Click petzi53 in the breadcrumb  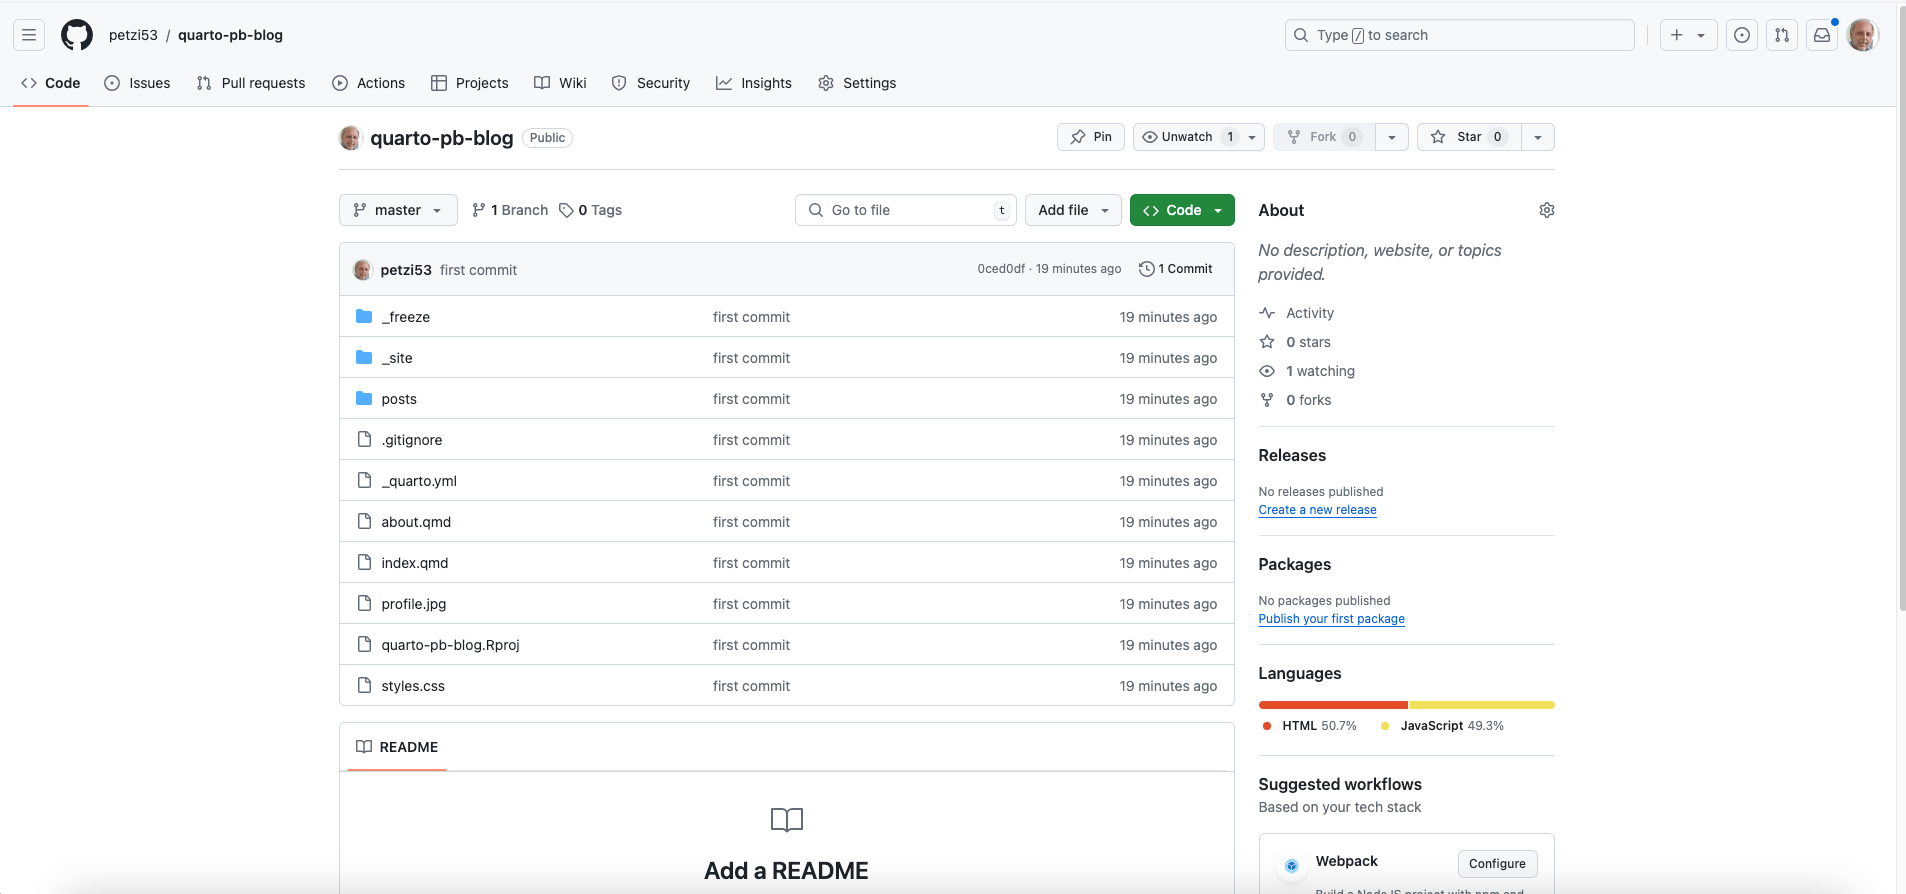[x=133, y=35]
